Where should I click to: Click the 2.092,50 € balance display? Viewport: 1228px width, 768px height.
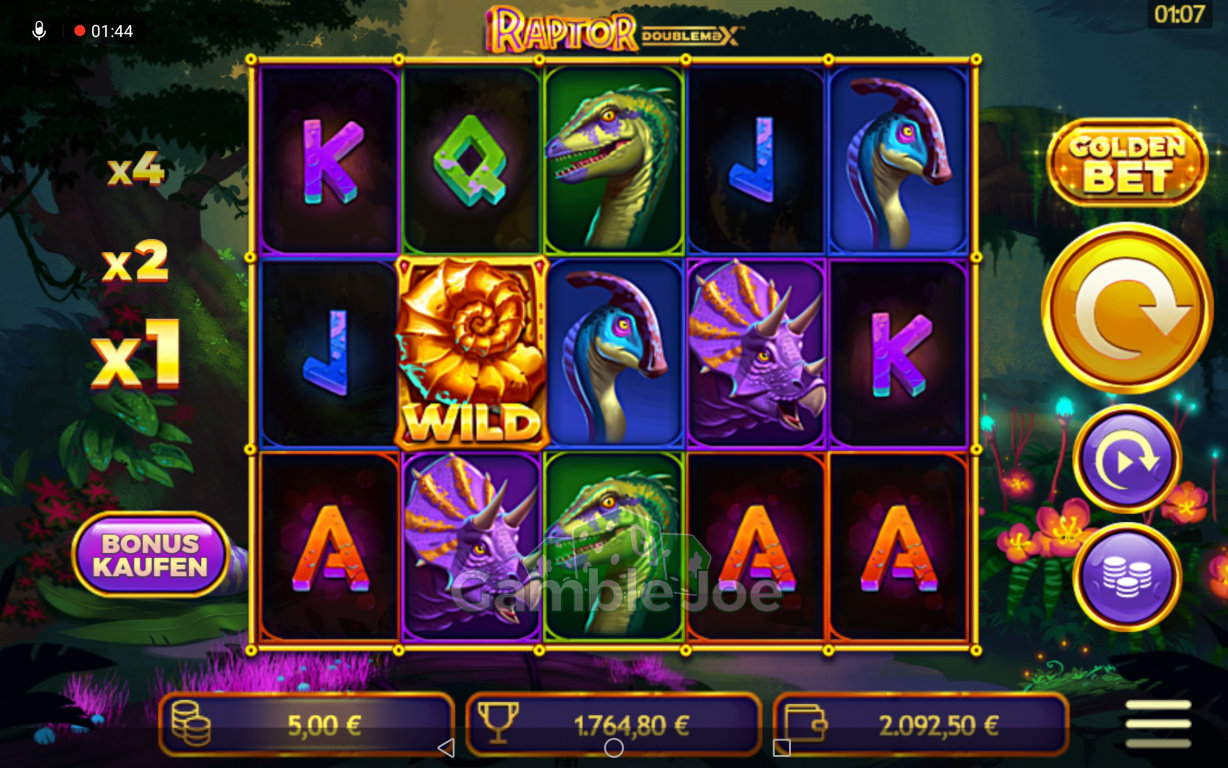921,725
